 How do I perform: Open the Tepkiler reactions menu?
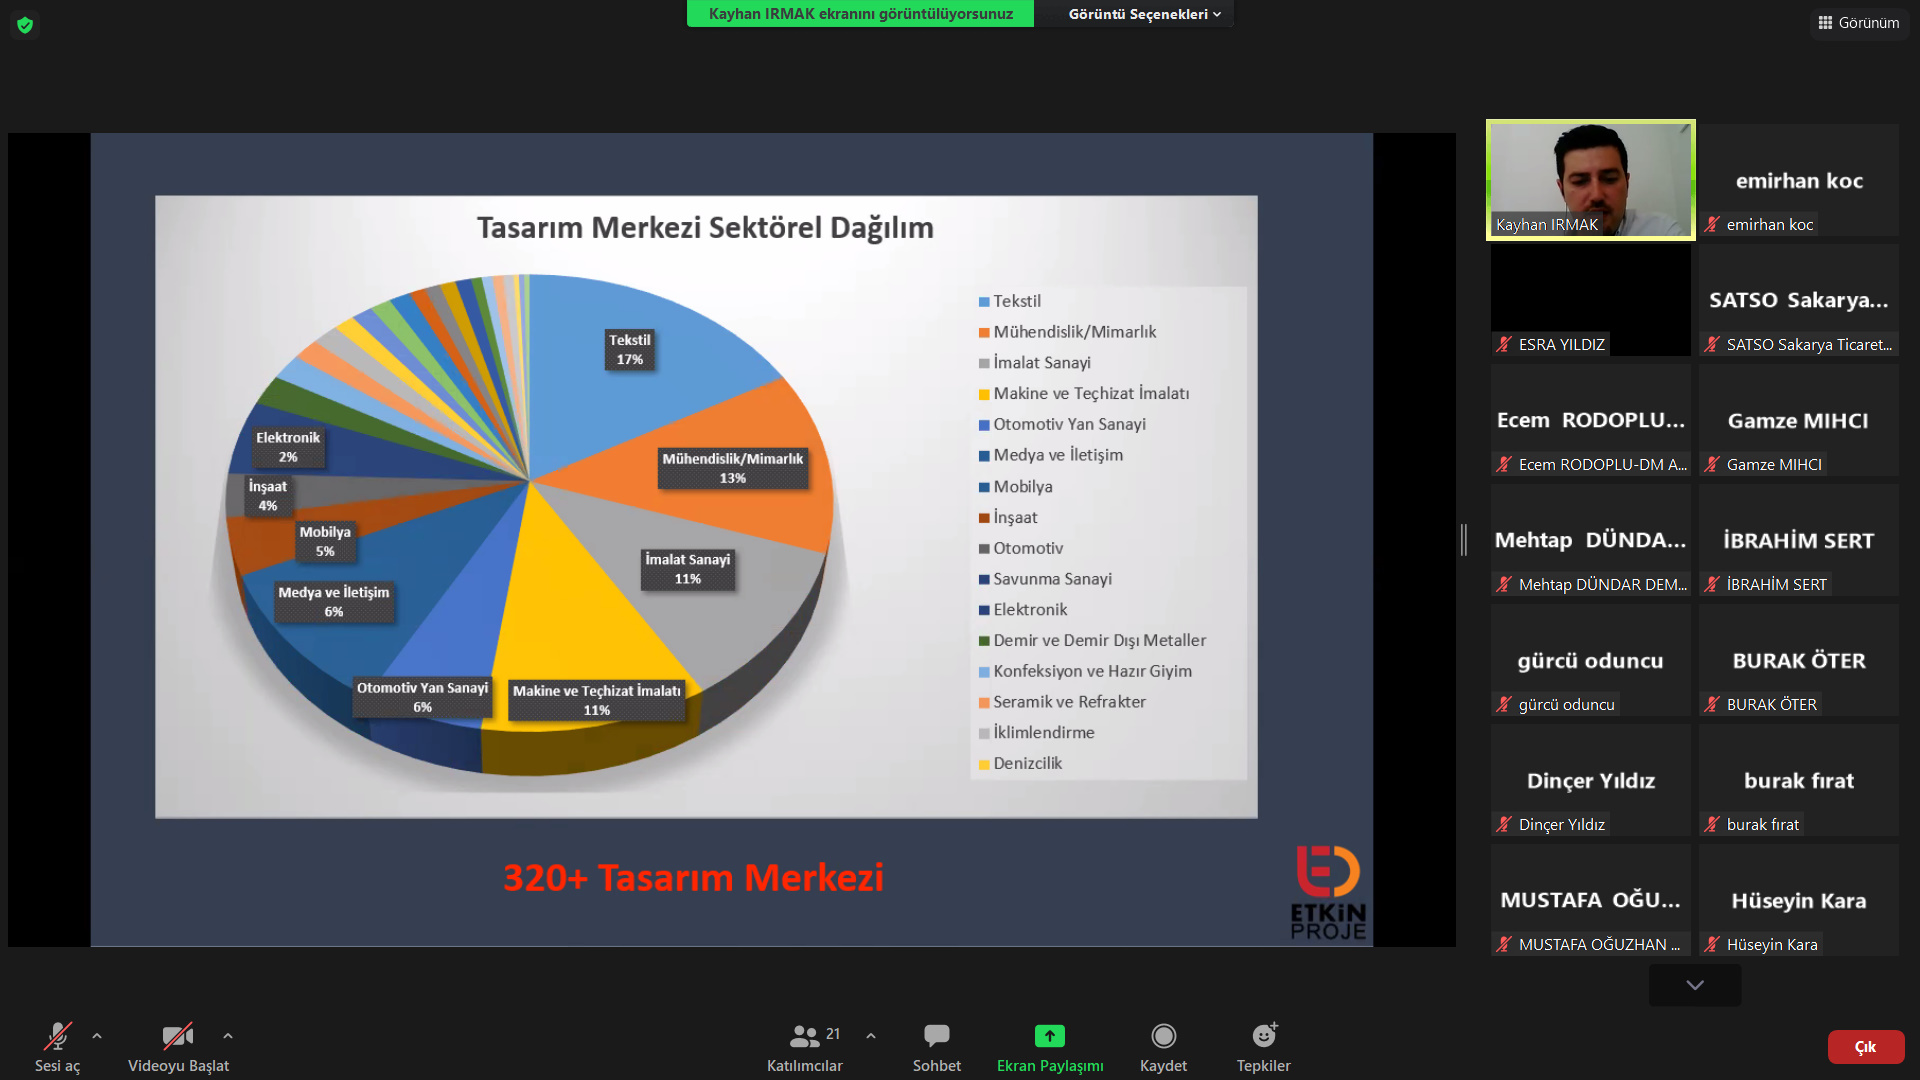(x=1263, y=1036)
